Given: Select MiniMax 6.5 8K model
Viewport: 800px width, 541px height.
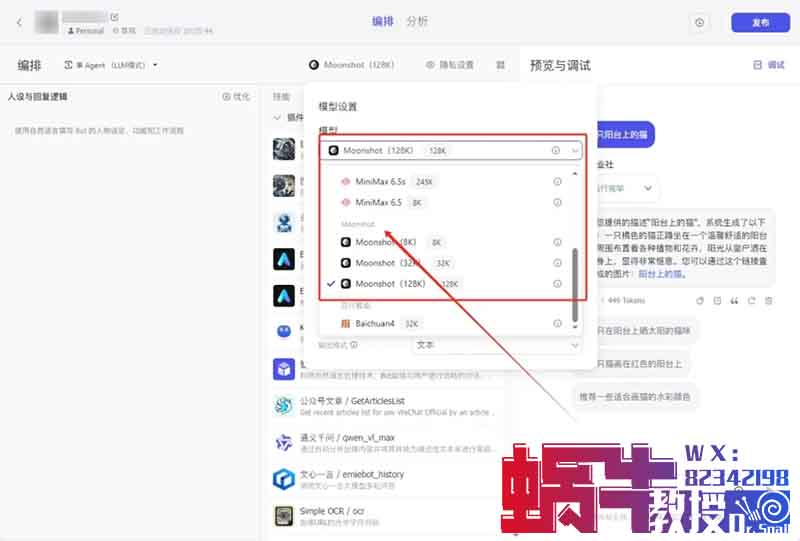Looking at the screenshot, I should tap(378, 202).
